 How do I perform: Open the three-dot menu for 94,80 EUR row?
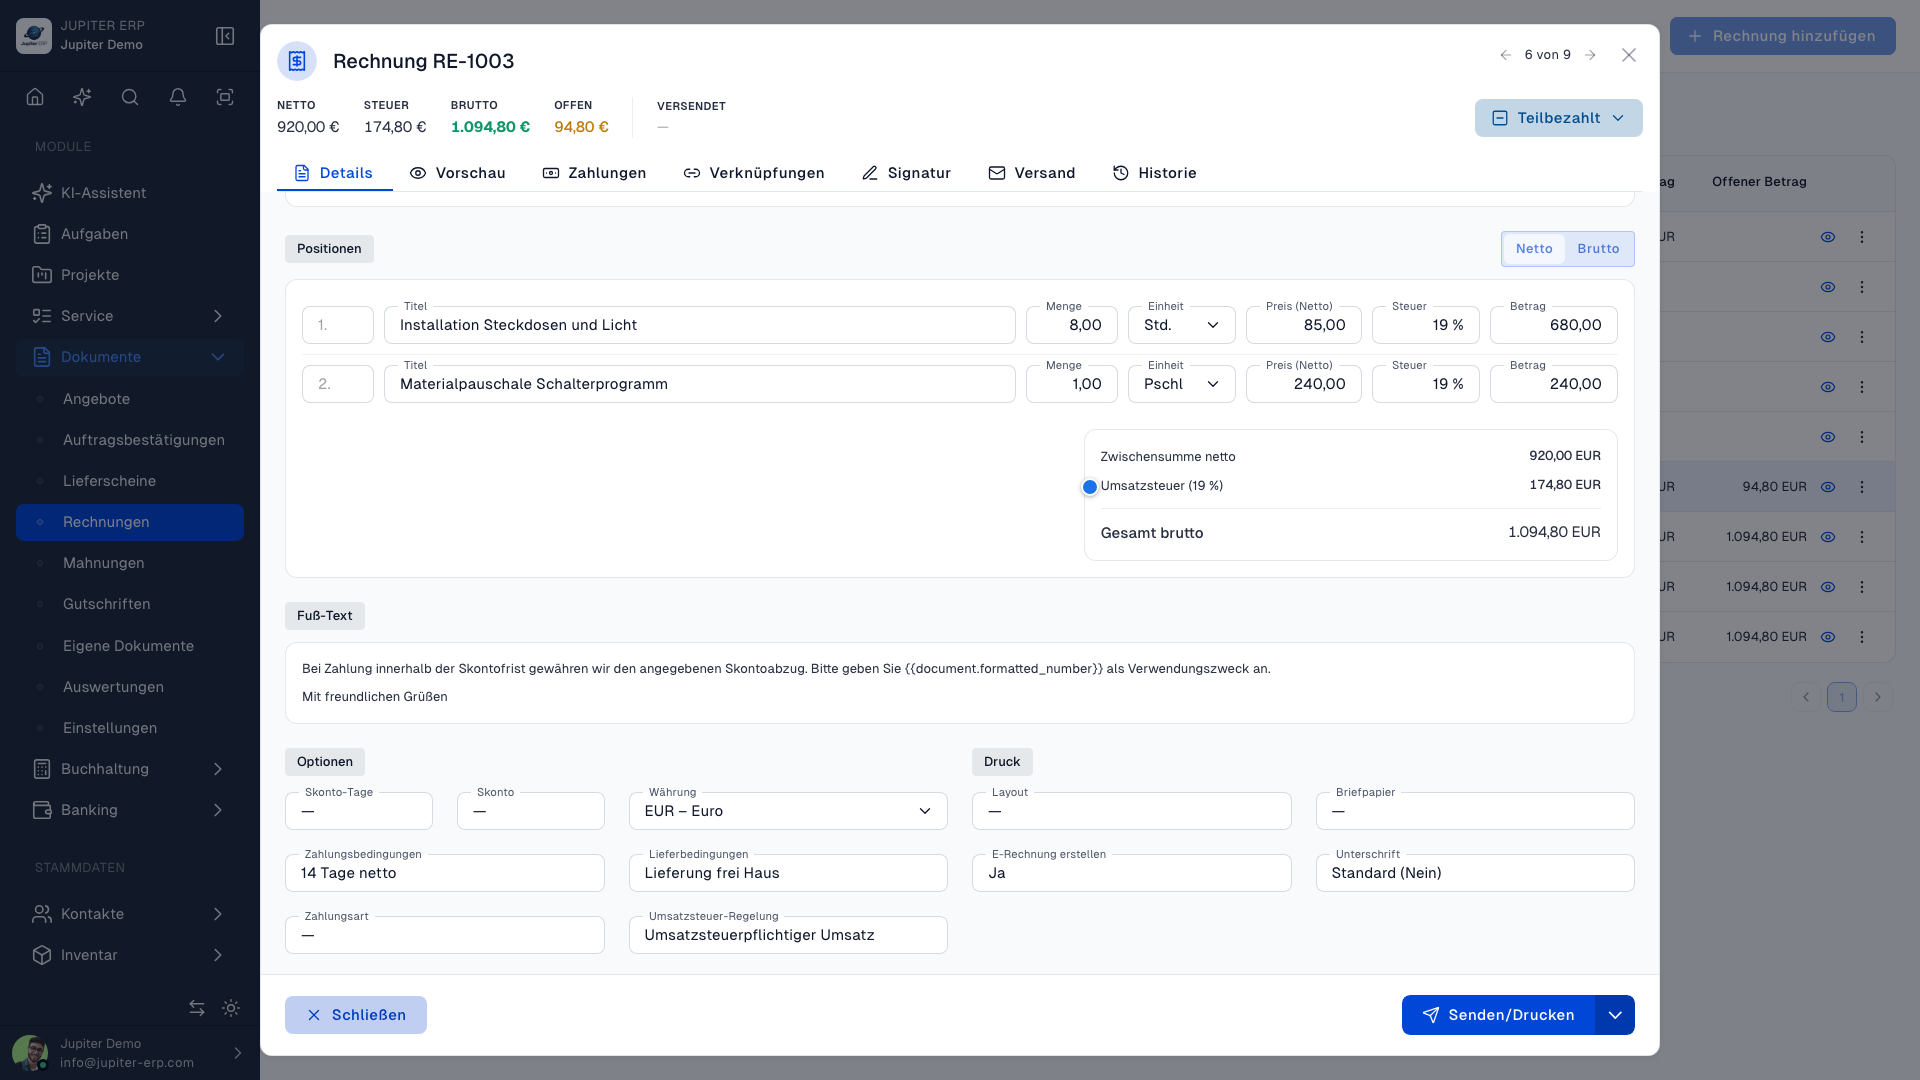click(x=1862, y=487)
